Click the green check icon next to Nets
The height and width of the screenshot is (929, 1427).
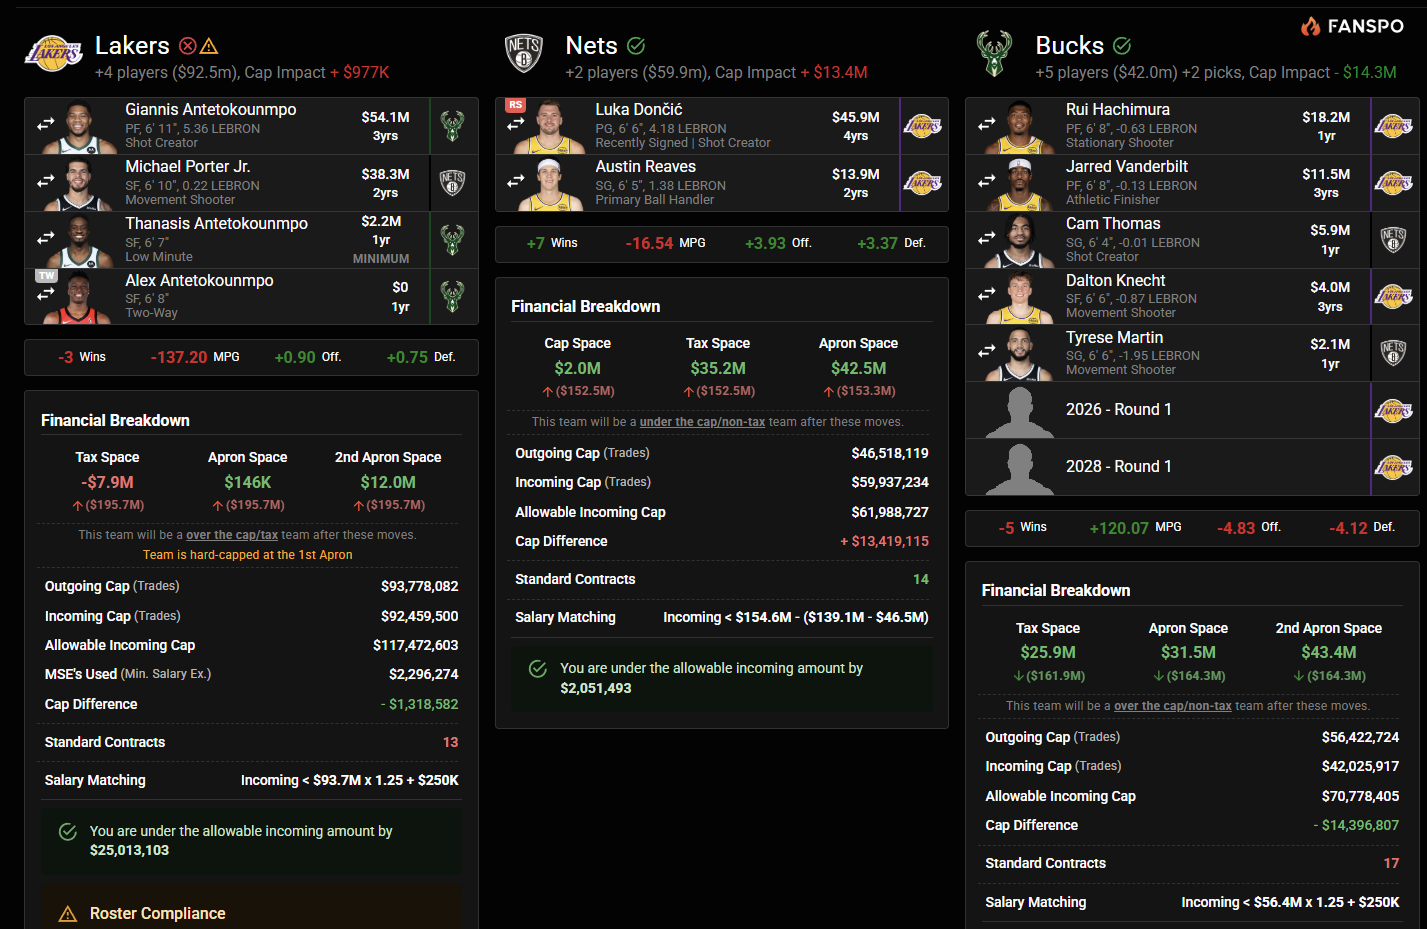coord(636,46)
